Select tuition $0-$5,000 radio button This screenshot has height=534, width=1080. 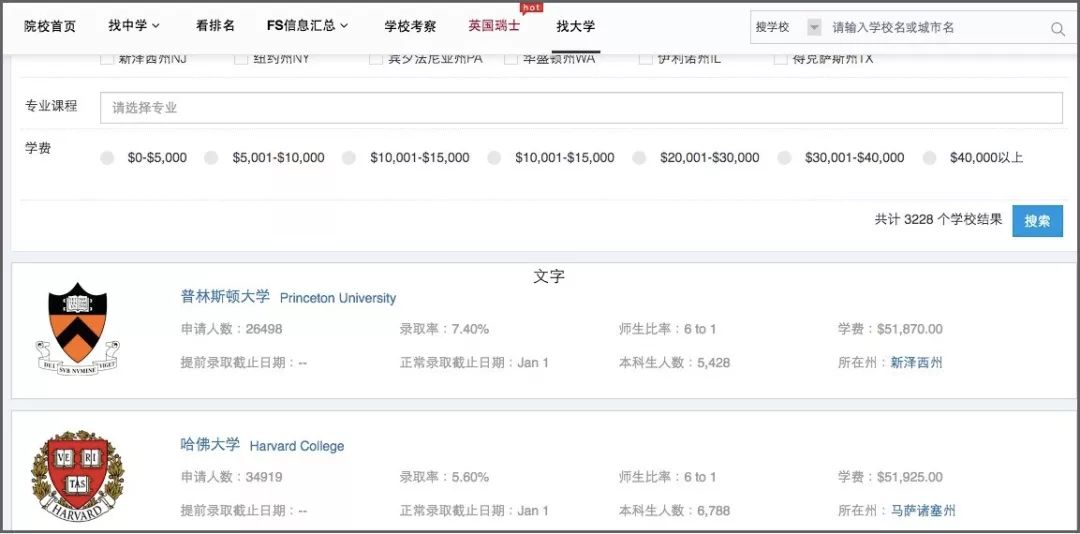(x=107, y=158)
